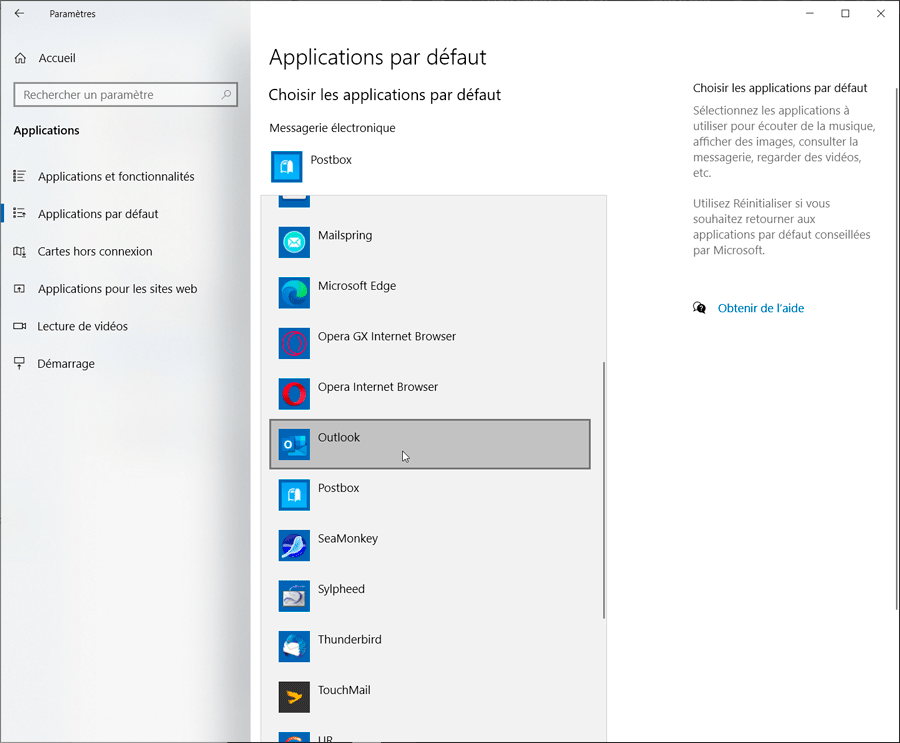Viewport: 900px width, 743px height.
Task: Select Mailspring text label
Action: click(x=345, y=235)
